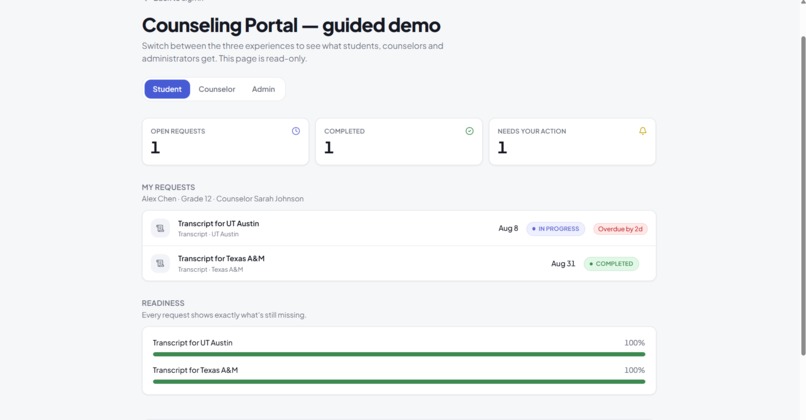The height and width of the screenshot is (420, 806).
Task: Click the READINESS section heading
Action: 163,303
